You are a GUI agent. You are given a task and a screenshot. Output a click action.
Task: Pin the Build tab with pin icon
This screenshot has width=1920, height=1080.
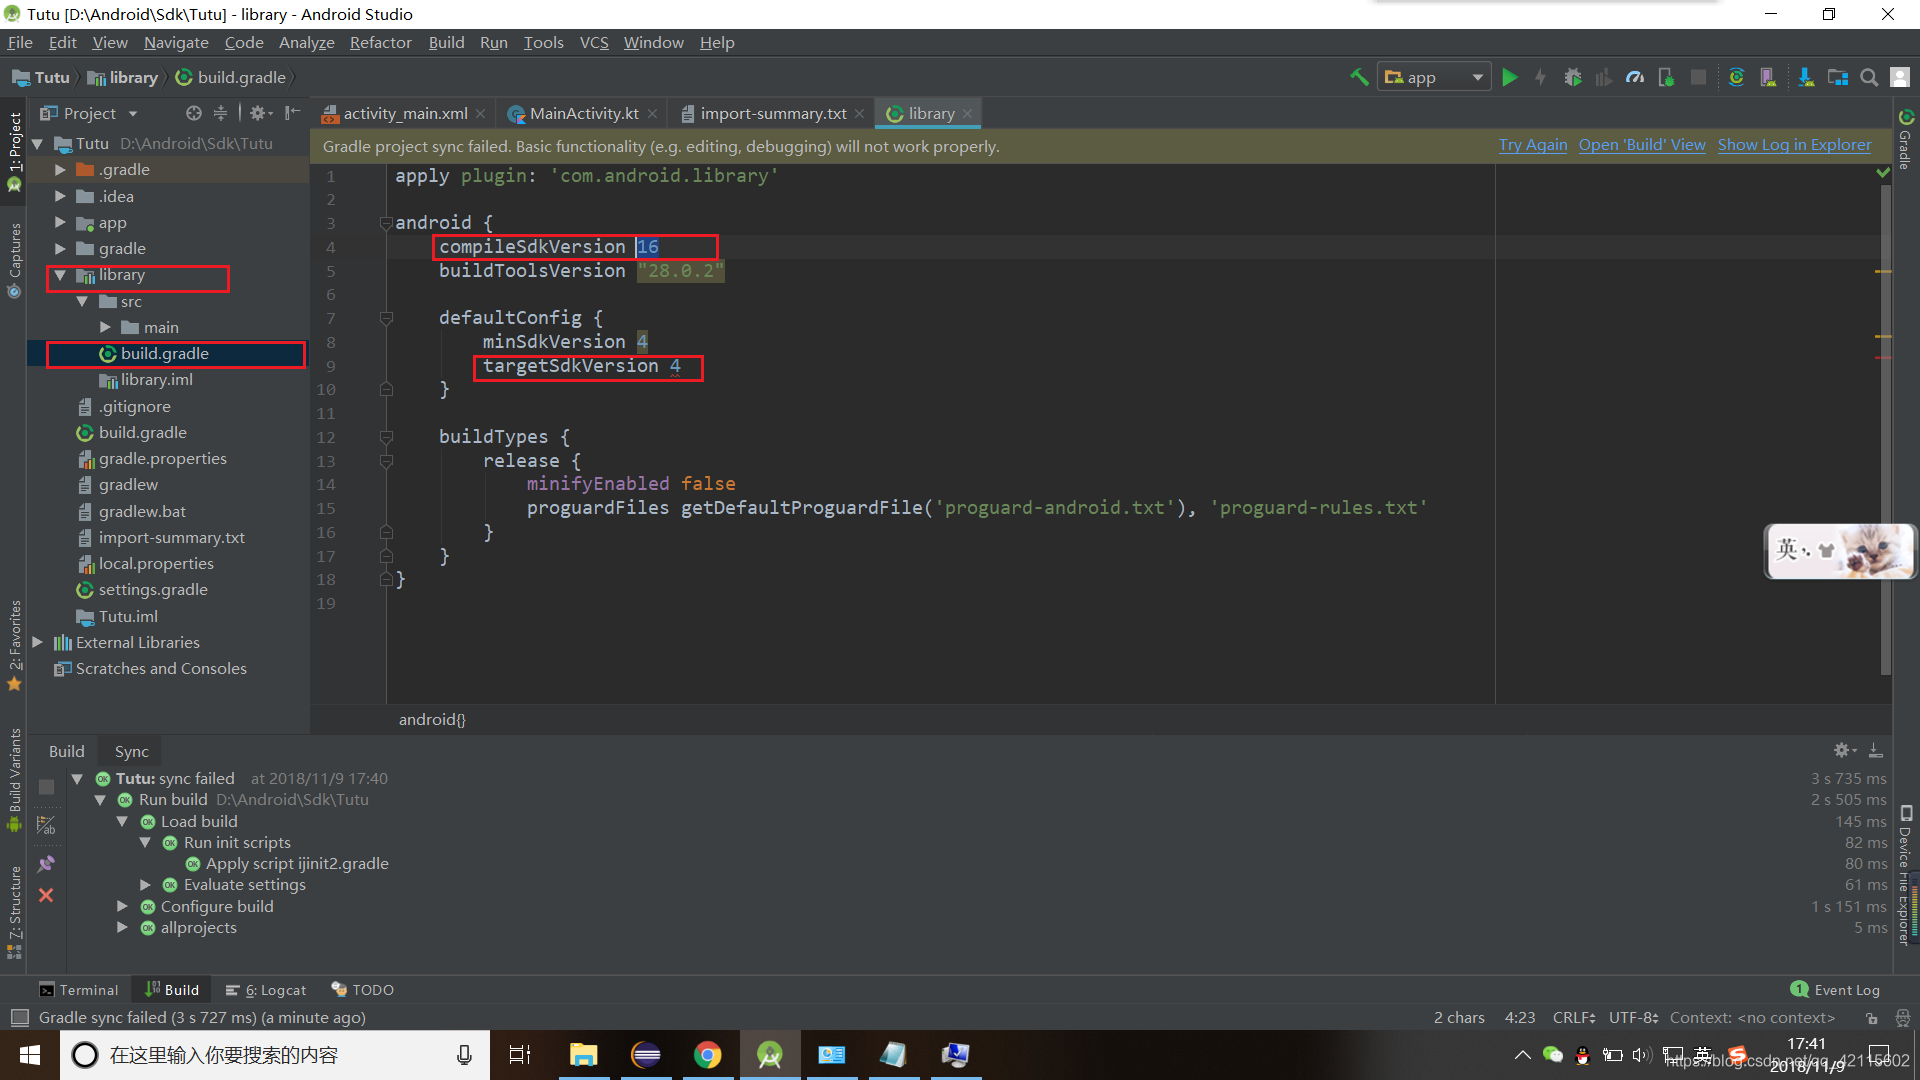point(46,863)
